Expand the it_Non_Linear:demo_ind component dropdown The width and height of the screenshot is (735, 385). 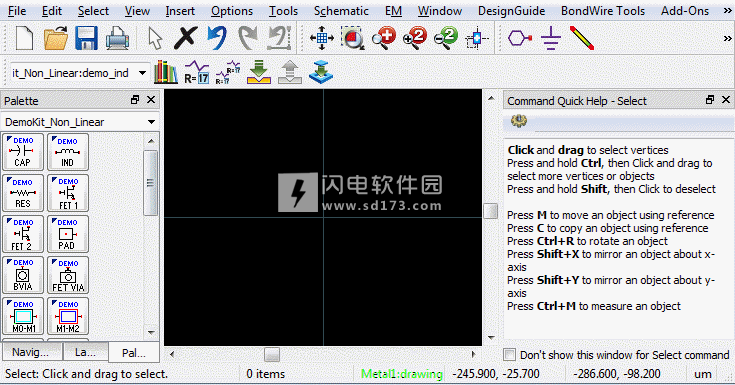click(78, 73)
